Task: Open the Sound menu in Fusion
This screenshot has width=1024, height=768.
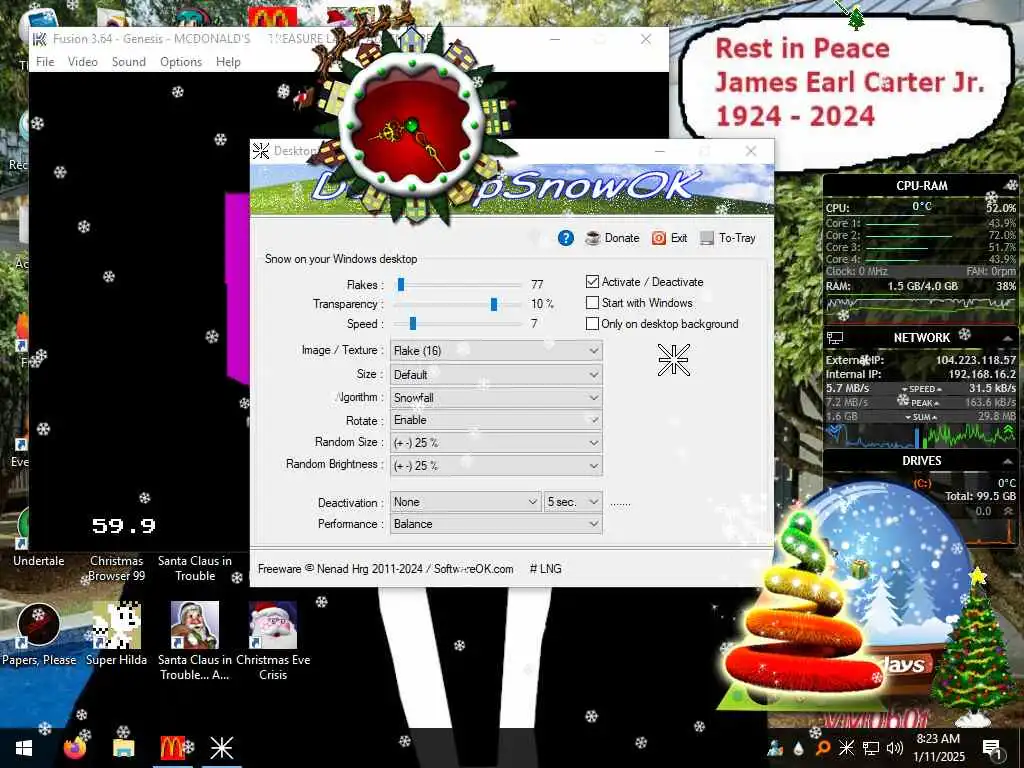Action: (129, 61)
